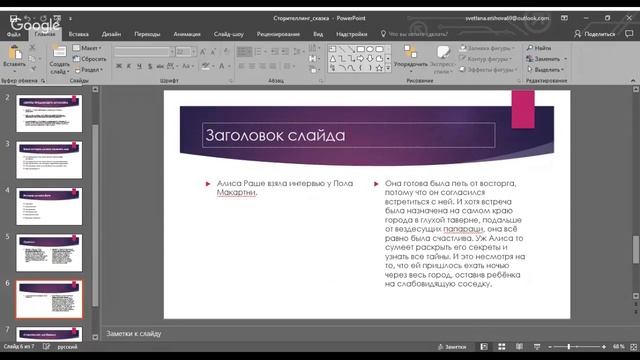The height and width of the screenshot is (360, 640).
Task: Click the zoom slider handle in status bar
Action: click(x=569, y=347)
